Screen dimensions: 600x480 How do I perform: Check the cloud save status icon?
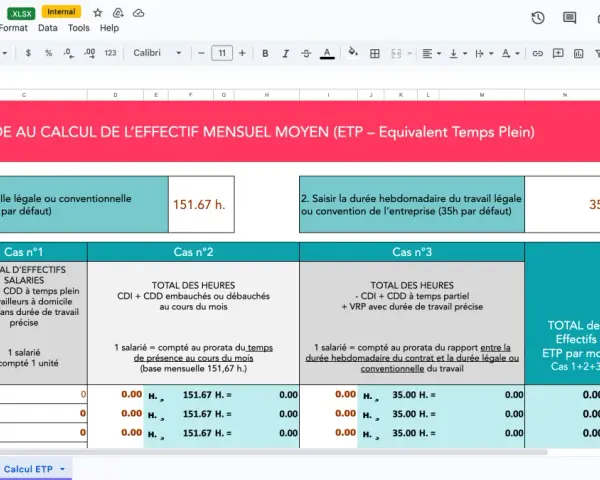click(138, 13)
